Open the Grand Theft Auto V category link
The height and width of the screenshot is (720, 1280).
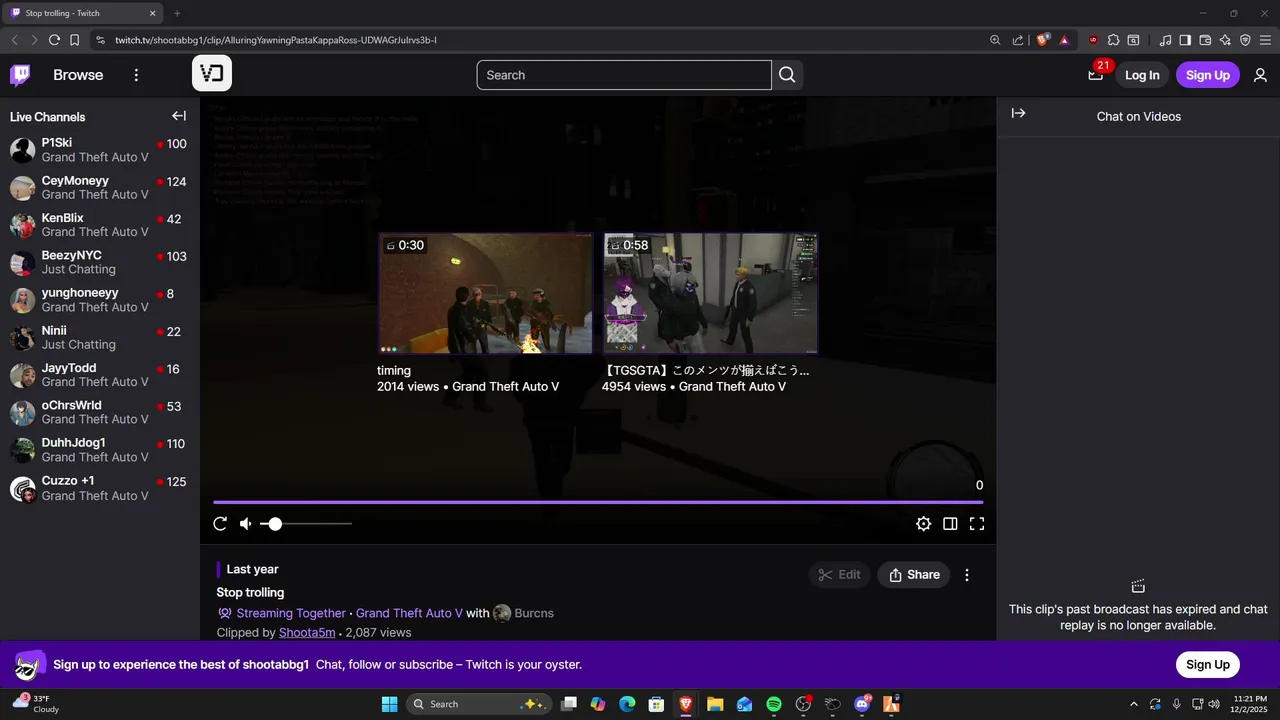[x=409, y=613]
